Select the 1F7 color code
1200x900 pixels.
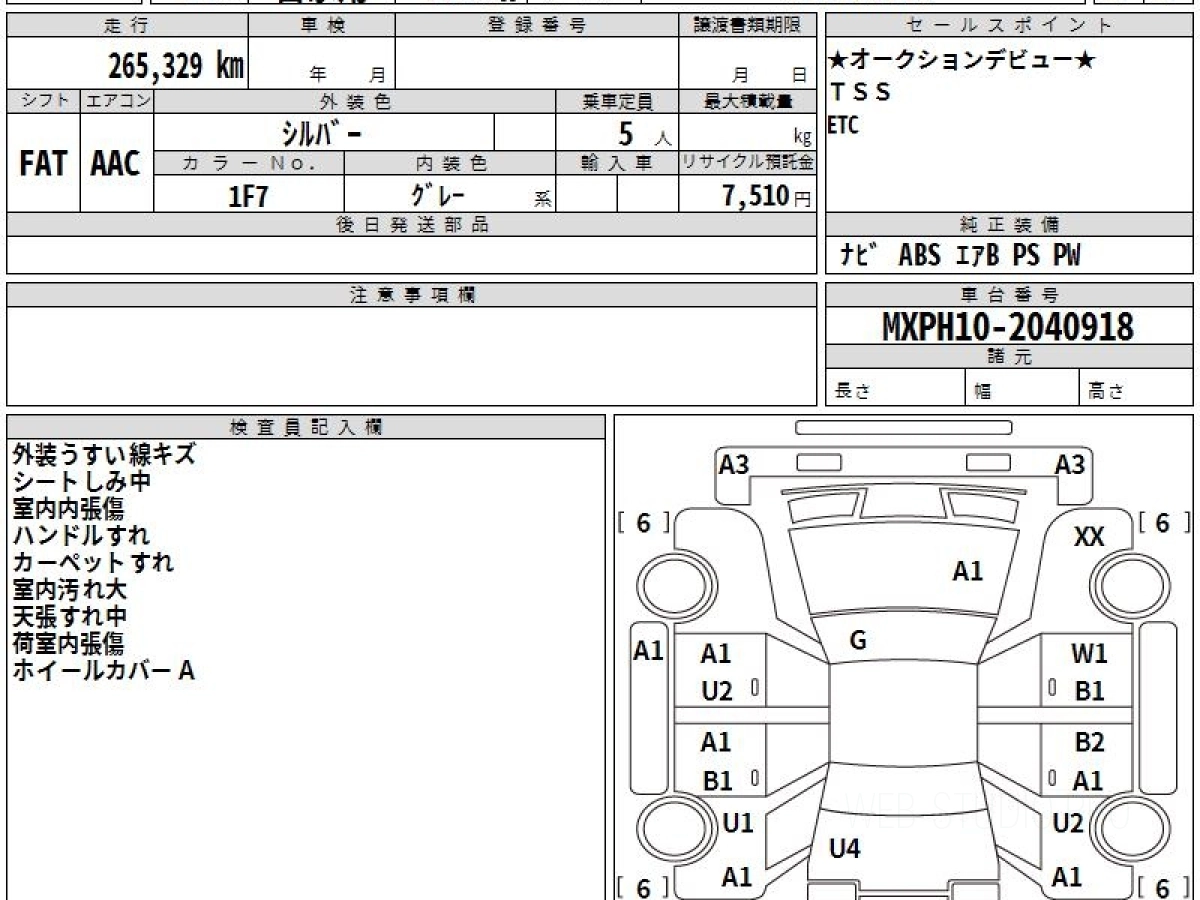pyautogui.click(x=249, y=195)
